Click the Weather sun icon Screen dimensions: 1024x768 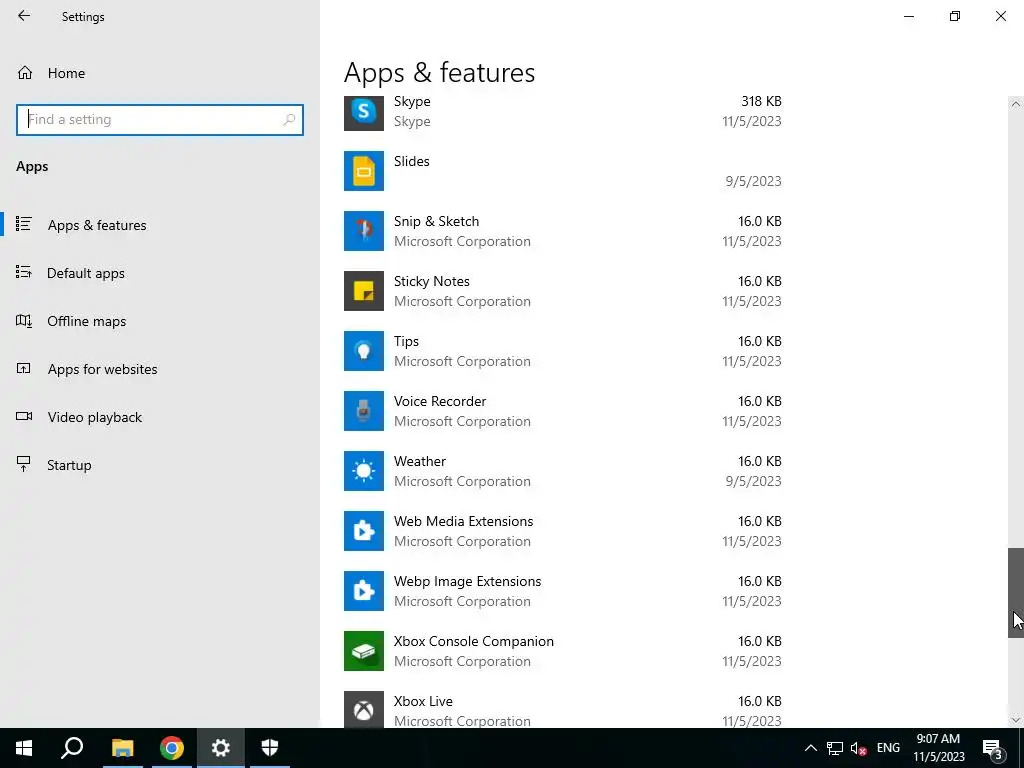364,472
